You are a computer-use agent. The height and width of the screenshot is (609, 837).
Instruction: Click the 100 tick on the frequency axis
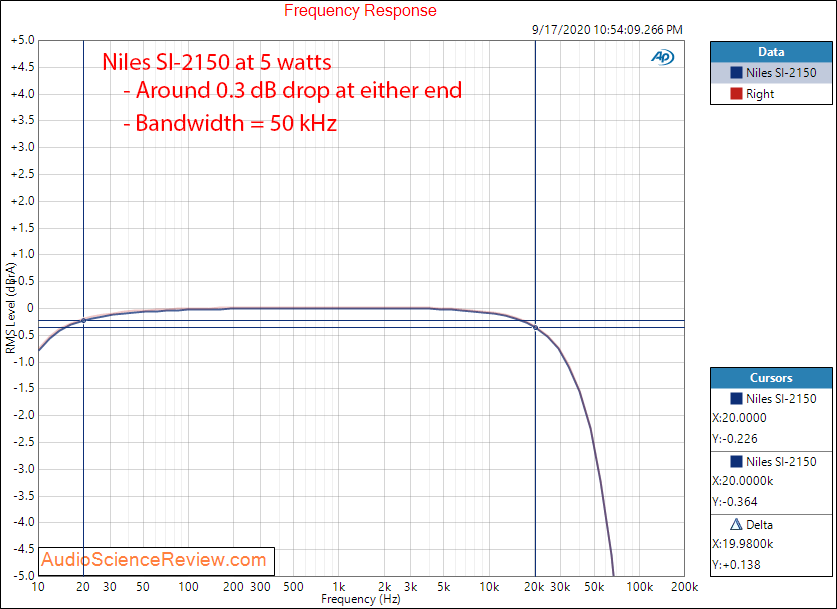point(188,587)
